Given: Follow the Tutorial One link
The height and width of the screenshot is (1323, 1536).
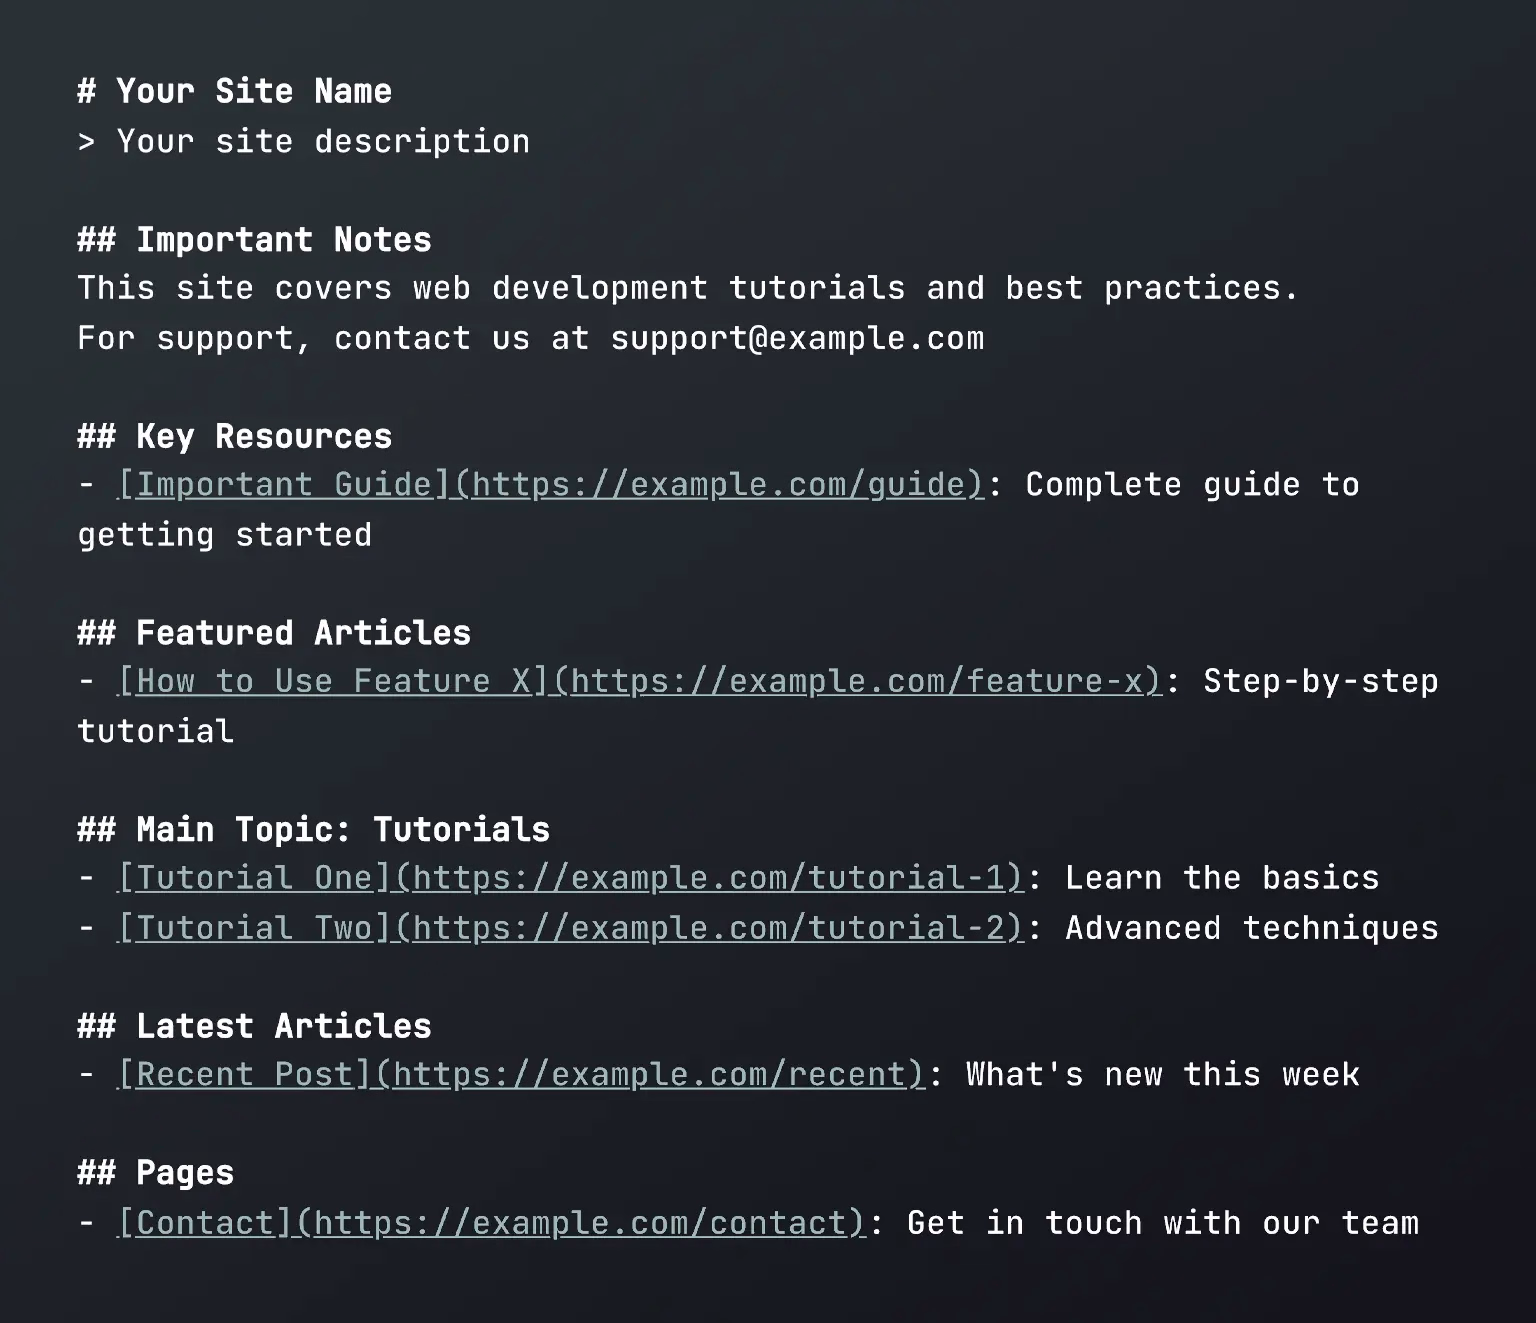Looking at the screenshot, I should (570, 878).
